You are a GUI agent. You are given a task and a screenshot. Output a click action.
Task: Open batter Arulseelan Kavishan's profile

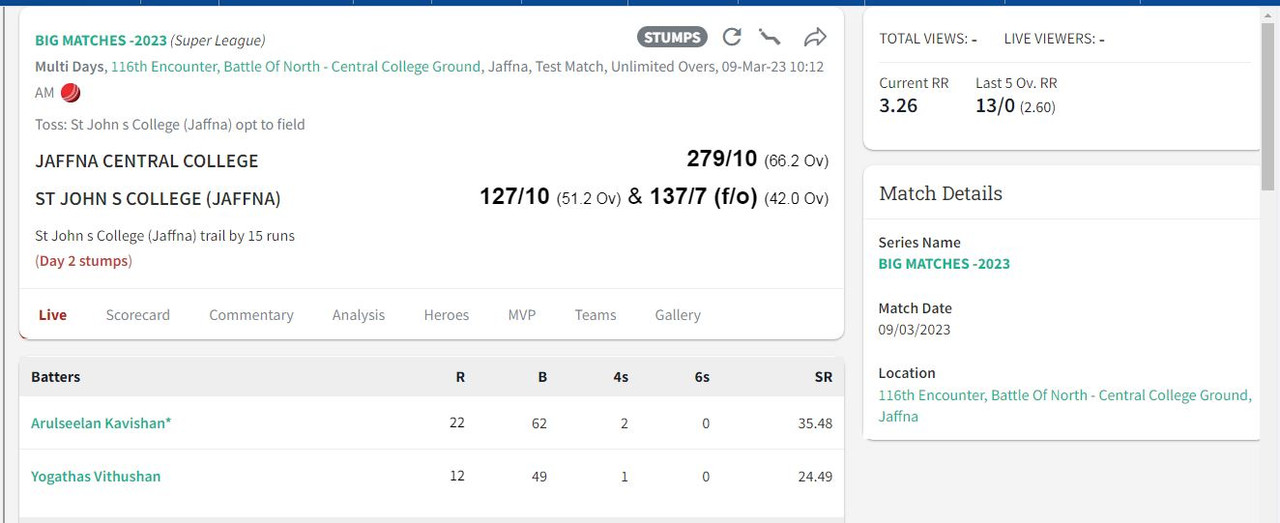[x=101, y=423]
